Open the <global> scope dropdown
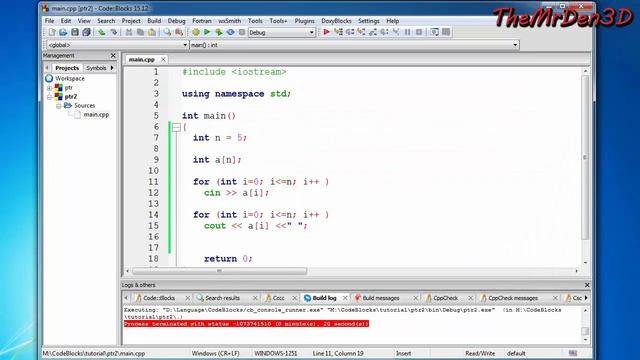Viewport: 640px width, 360px height. pyautogui.click(x=117, y=45)
